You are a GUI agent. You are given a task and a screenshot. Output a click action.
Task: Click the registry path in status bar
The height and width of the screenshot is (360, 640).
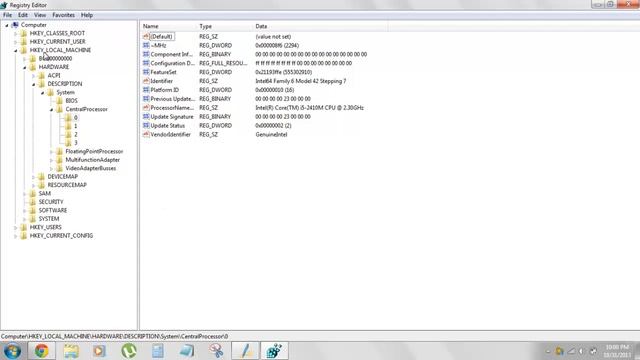pos(114,337)
